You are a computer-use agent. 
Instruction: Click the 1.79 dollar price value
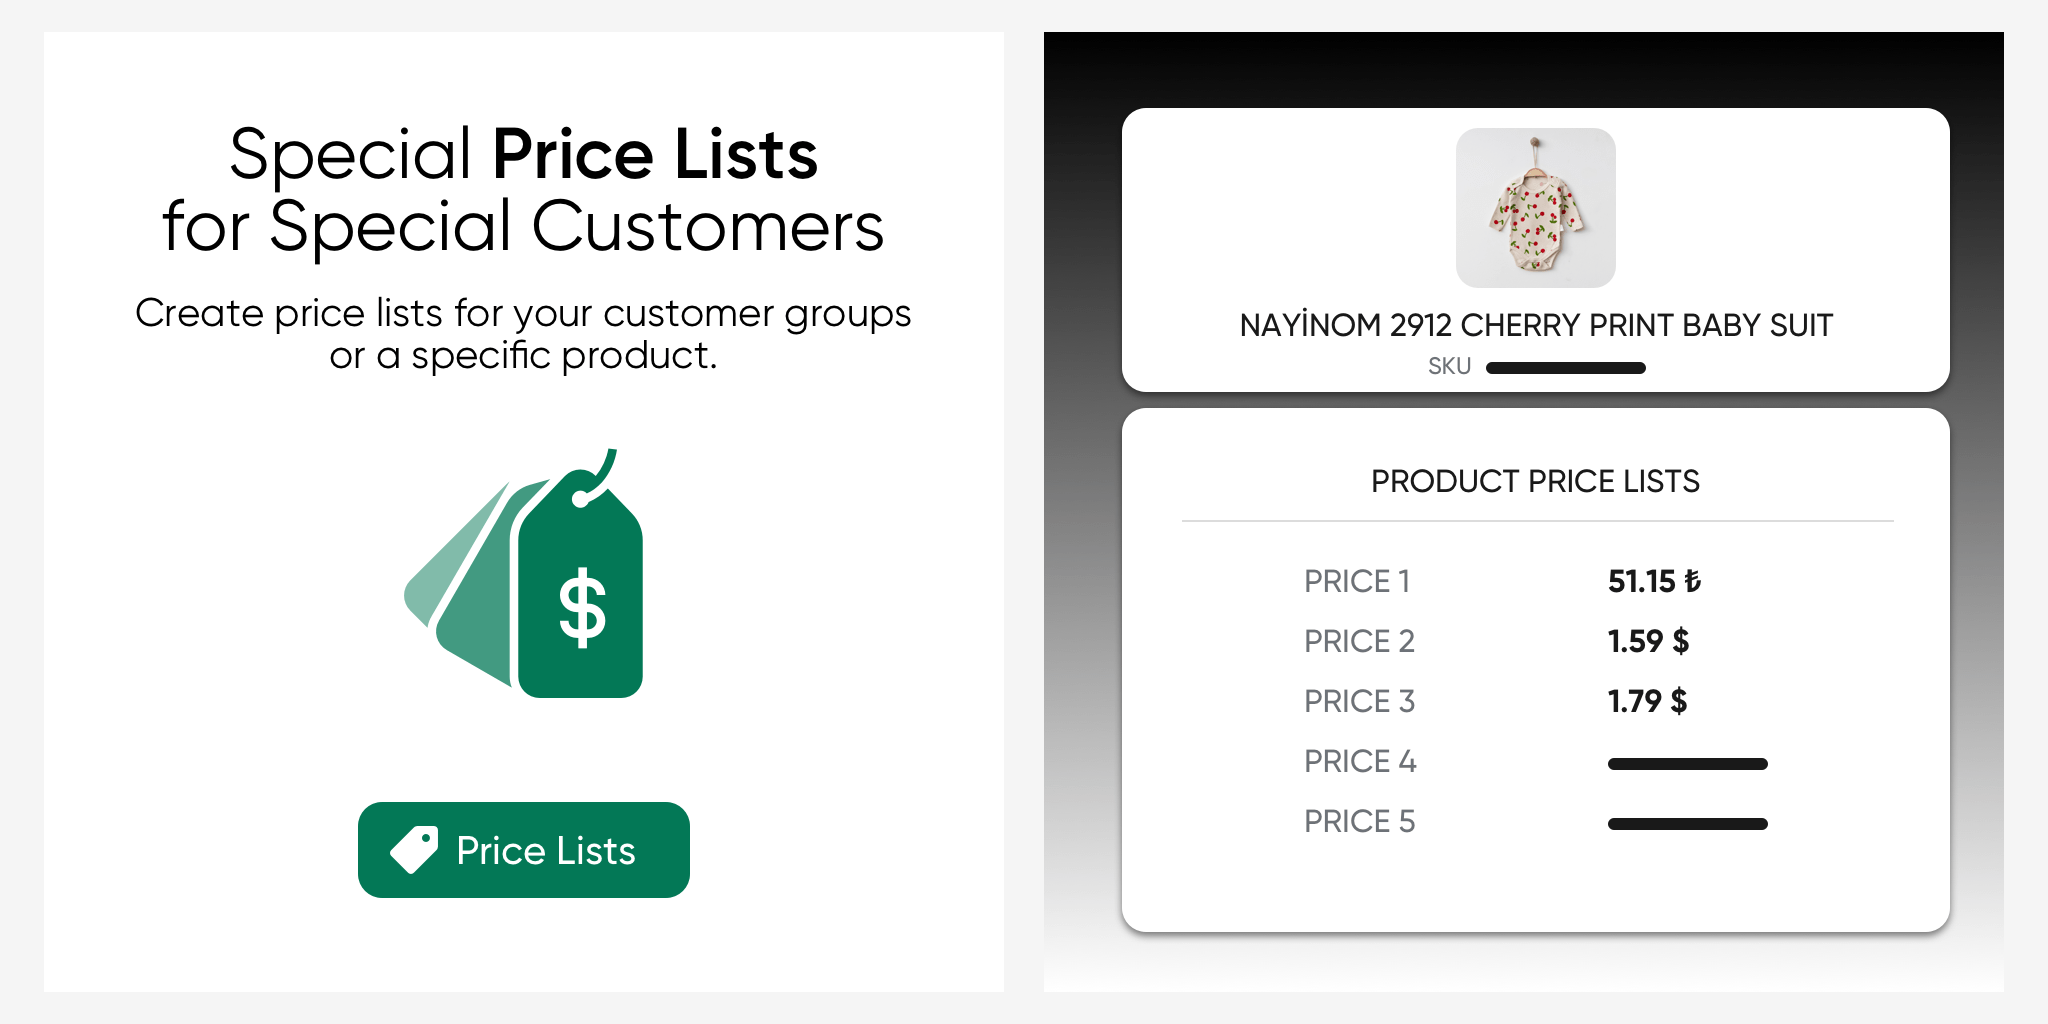click(x=1647, y=701)
